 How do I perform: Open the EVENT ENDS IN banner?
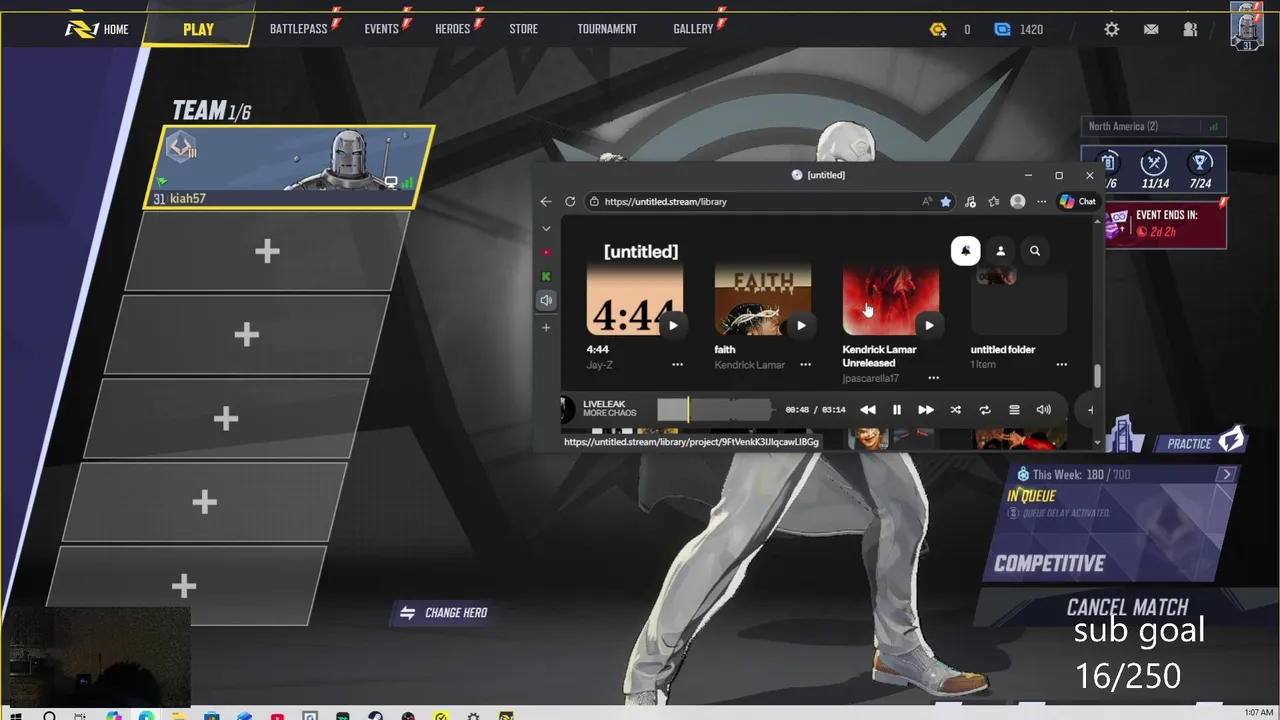click(1165, 223)
